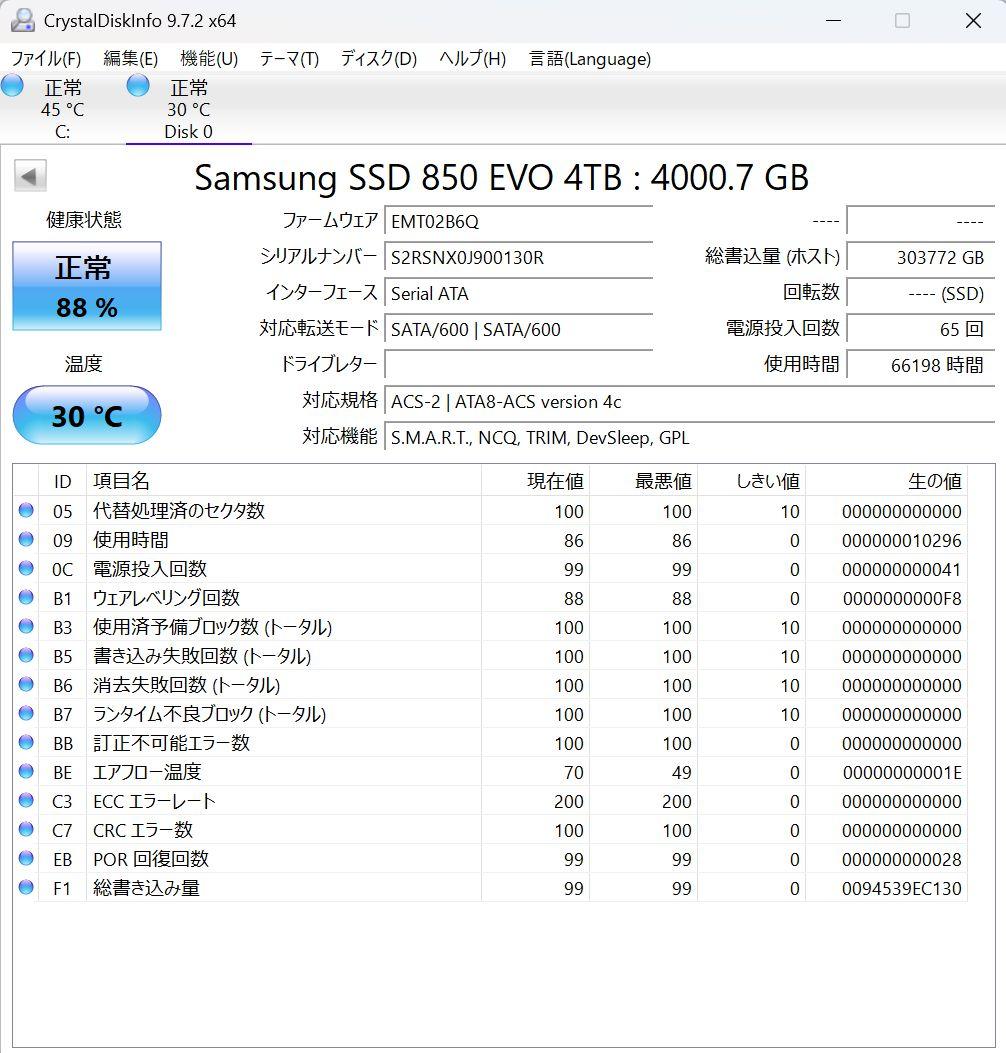Select the status icon beside ウェアレベリング回数
Image resolution: width=1006 pixels, height=1053 pixels.
[25, 598]
